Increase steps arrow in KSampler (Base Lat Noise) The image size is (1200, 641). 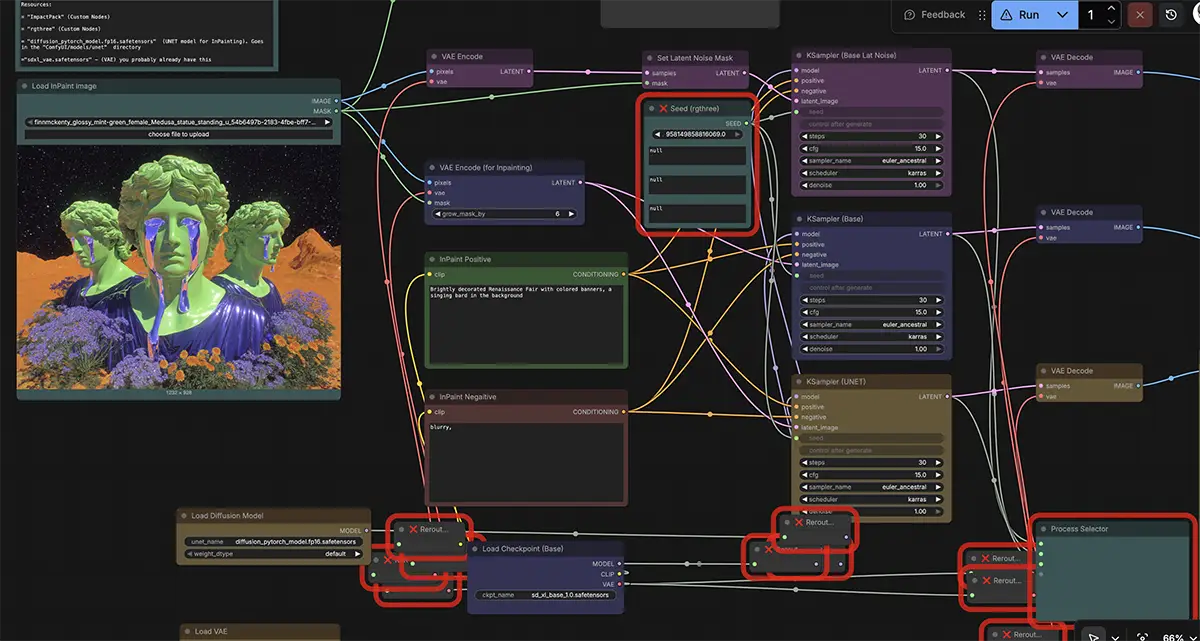(x=939, y=136)
